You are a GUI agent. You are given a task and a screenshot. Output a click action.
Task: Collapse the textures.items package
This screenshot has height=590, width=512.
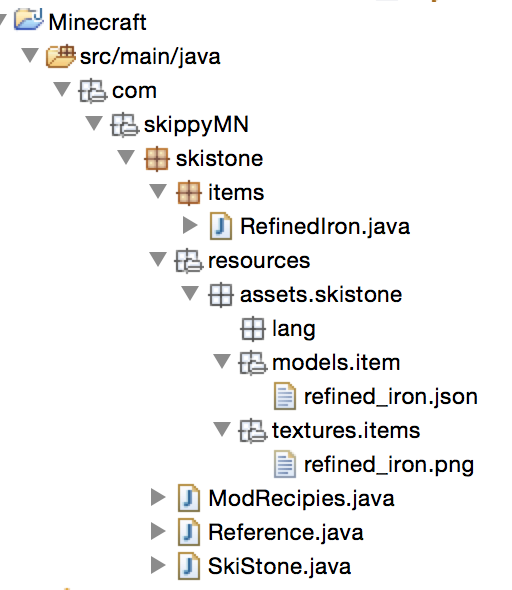coord(222,429)
